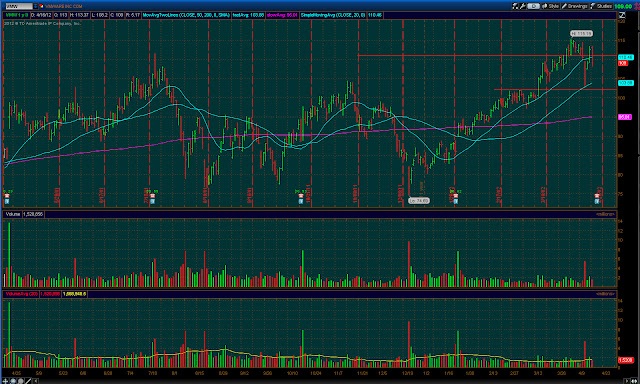The image size is (640, 384).
Task: Click the earnings phone icon at far left
Action: 7,196
